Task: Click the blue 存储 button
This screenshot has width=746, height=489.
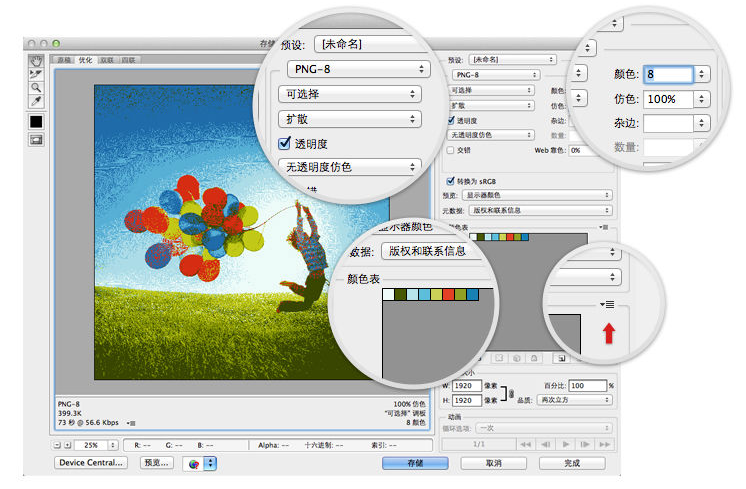Action: point(415,463)
